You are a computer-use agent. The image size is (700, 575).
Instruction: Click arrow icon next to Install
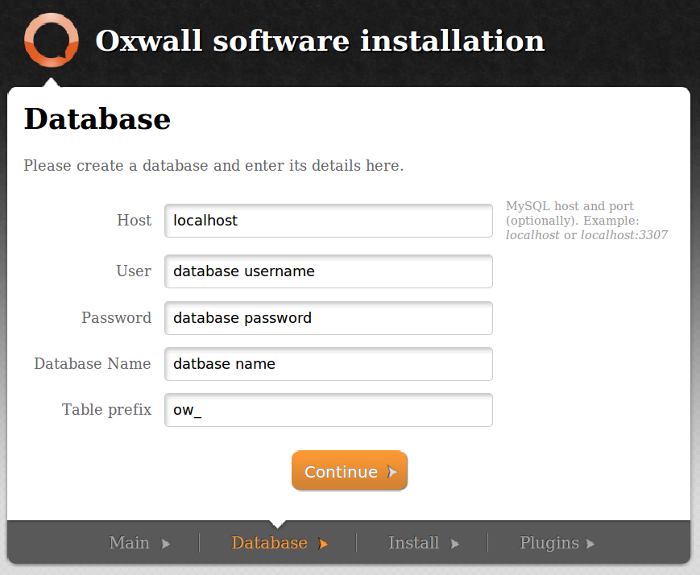(x=454, y=544)
